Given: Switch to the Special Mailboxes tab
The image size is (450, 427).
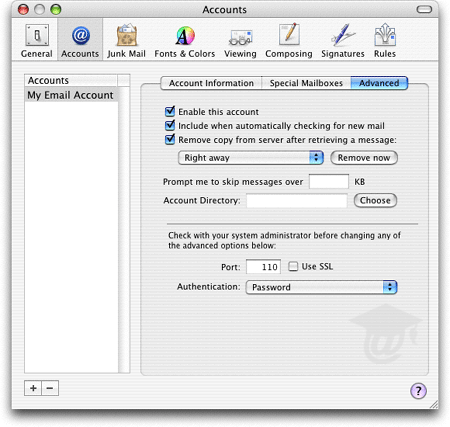Looking at the screenshot, I should tap(306, 83).
